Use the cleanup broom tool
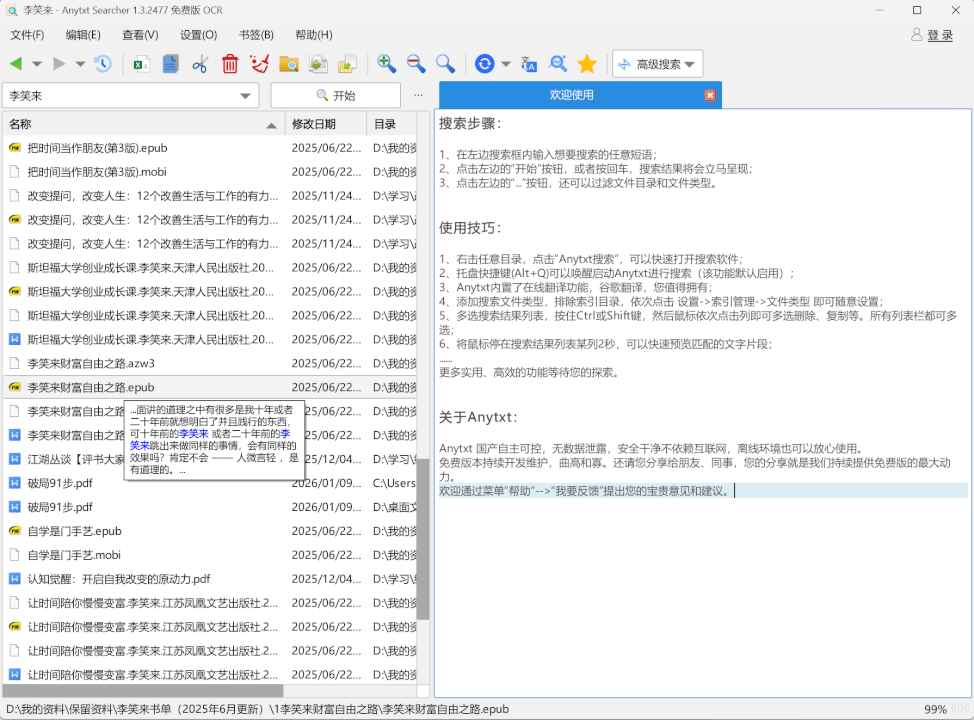The height and width of the screenshot is (720, 974). pos(259,63)
